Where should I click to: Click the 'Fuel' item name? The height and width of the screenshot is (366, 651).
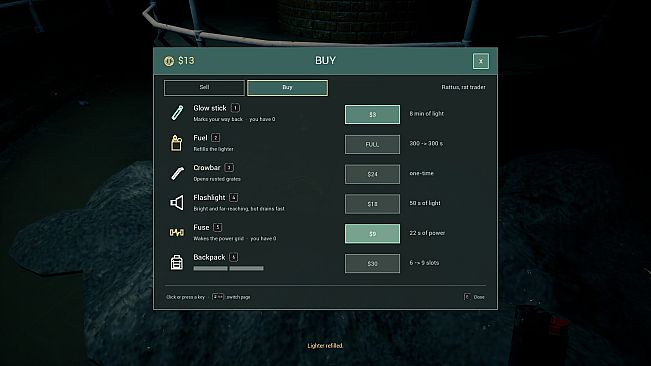point(200,138)
